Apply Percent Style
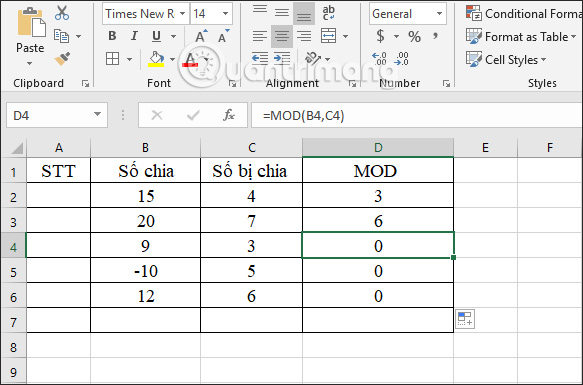Screen dimensions: 583x385 (x=414, y=36)
